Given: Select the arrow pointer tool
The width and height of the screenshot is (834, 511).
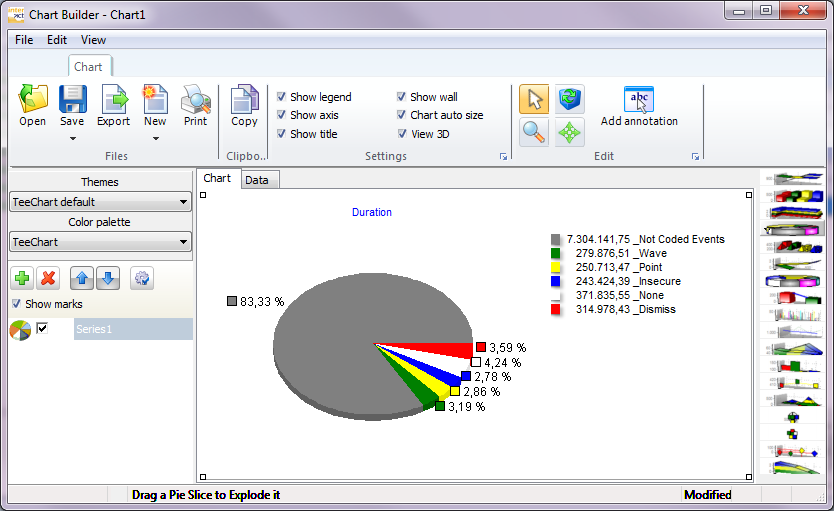Looking at the screenshot, I should [x=534, y=99].
